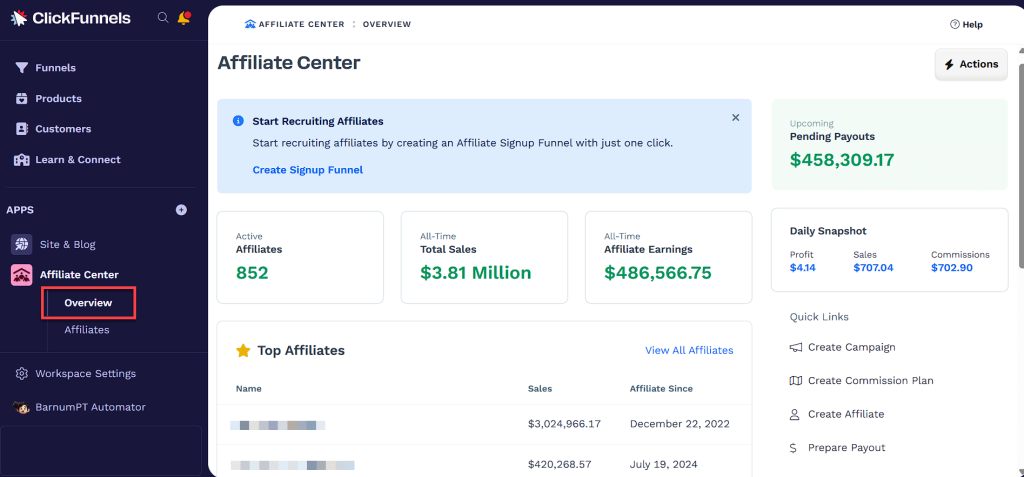Screen dimensions: 1024x477
Task: Click the BarnumPT Automator avatar
Action: click(x=22, y=407)
